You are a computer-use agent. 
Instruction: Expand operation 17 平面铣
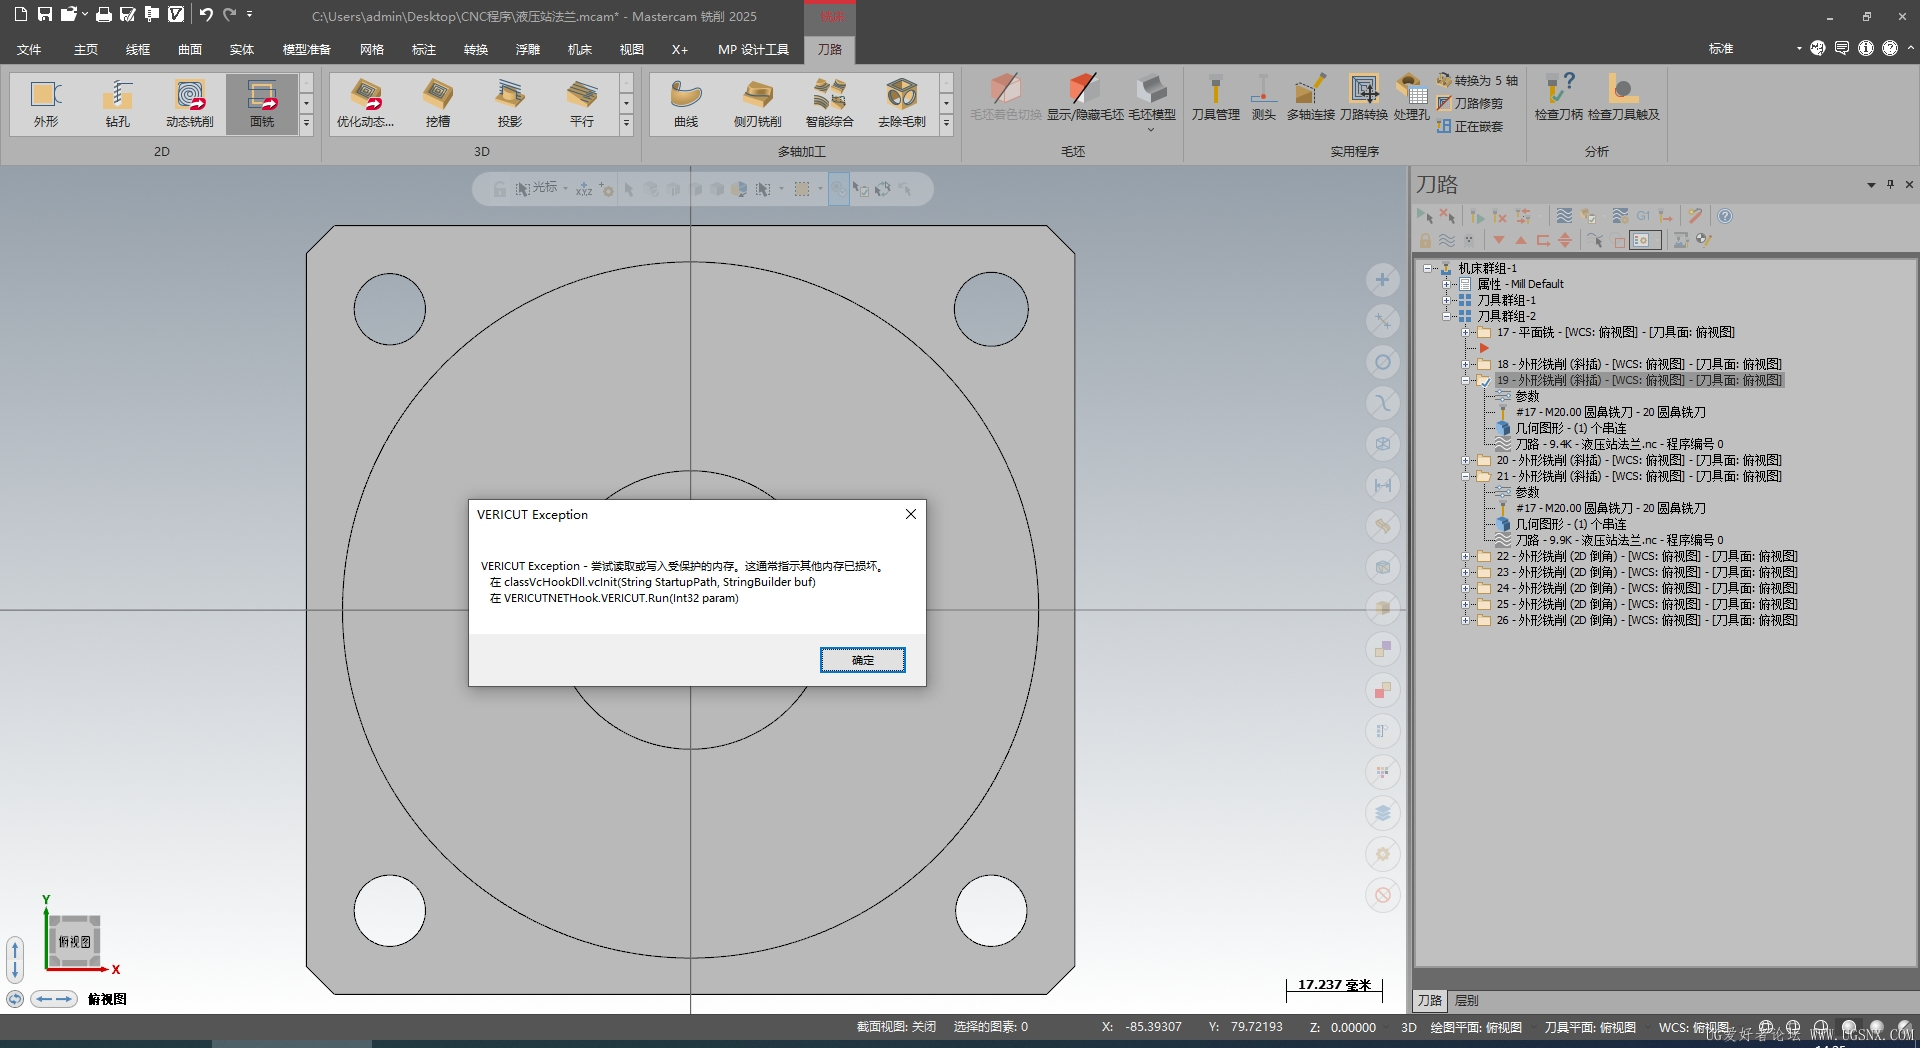(x=1465, y=332)
